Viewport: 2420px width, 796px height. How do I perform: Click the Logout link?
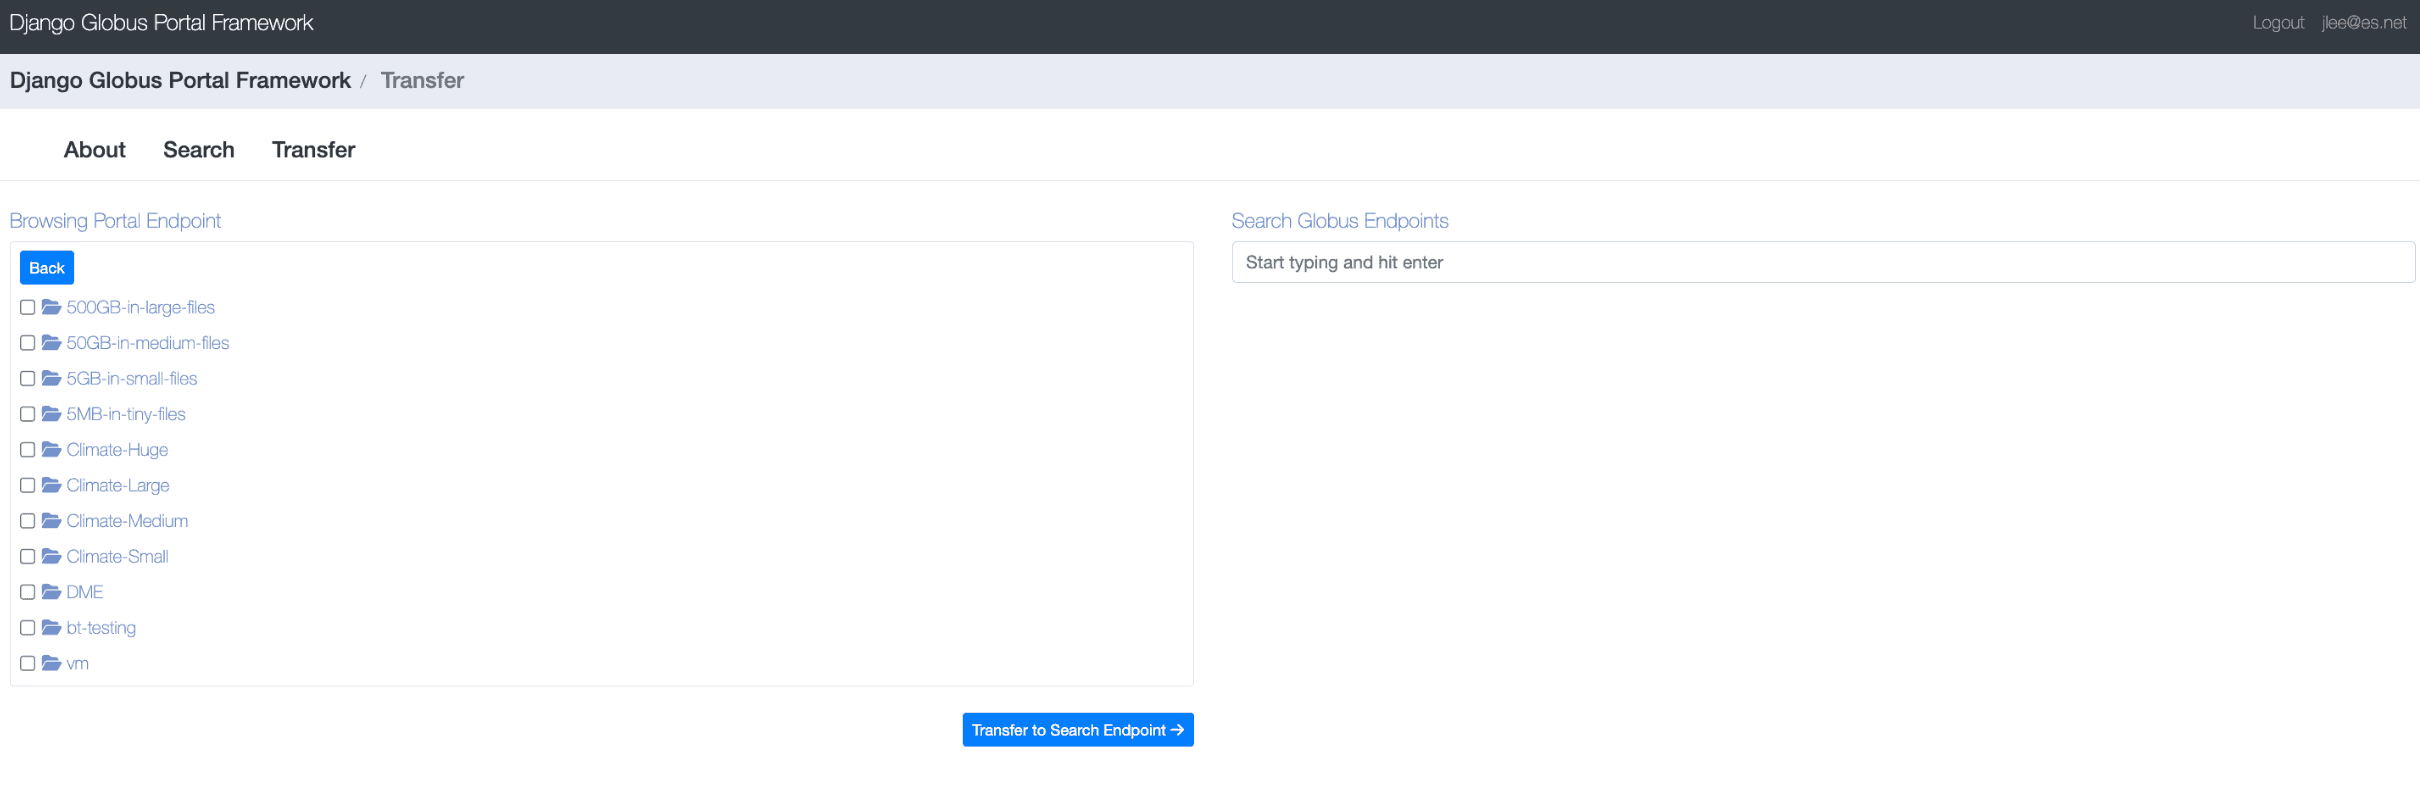pyautogui.click(x=2278, y=23)
